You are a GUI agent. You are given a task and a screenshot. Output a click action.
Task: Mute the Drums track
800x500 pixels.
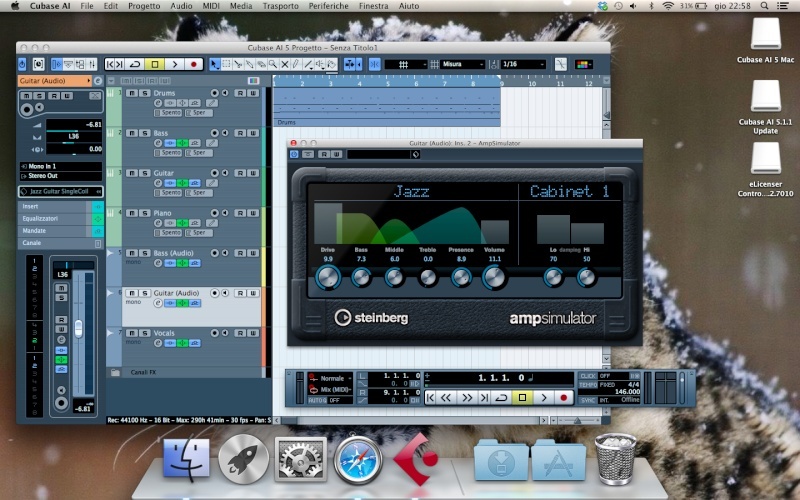(132, 93)
